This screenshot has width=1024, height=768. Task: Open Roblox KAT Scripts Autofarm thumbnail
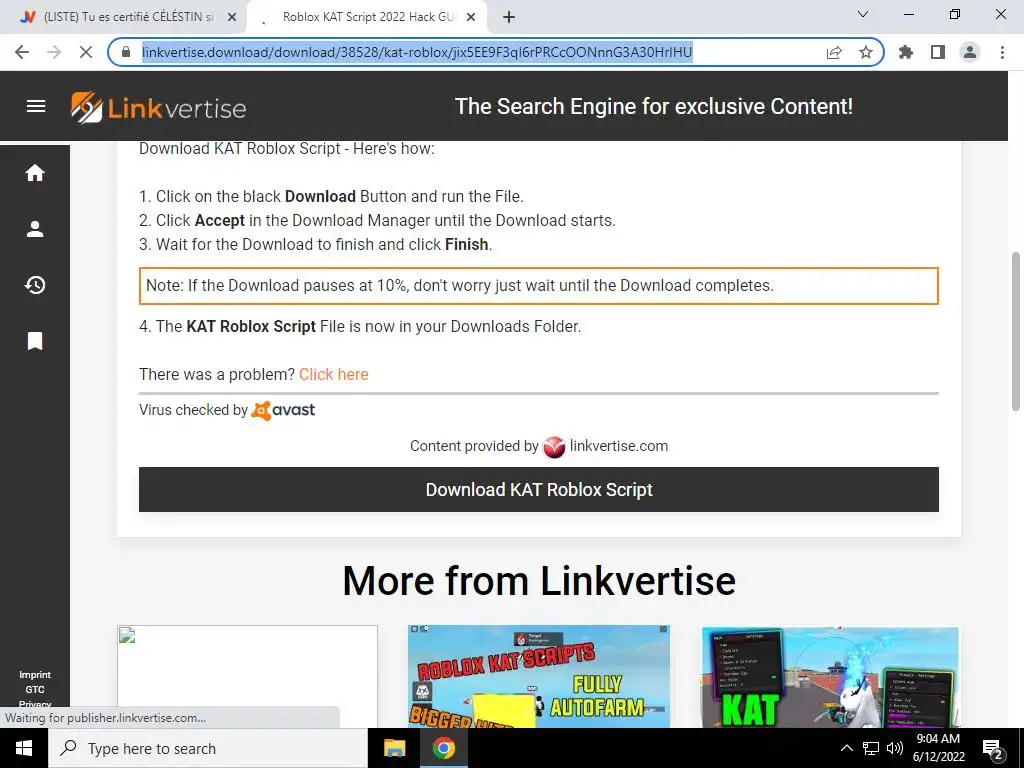(539, 677)
